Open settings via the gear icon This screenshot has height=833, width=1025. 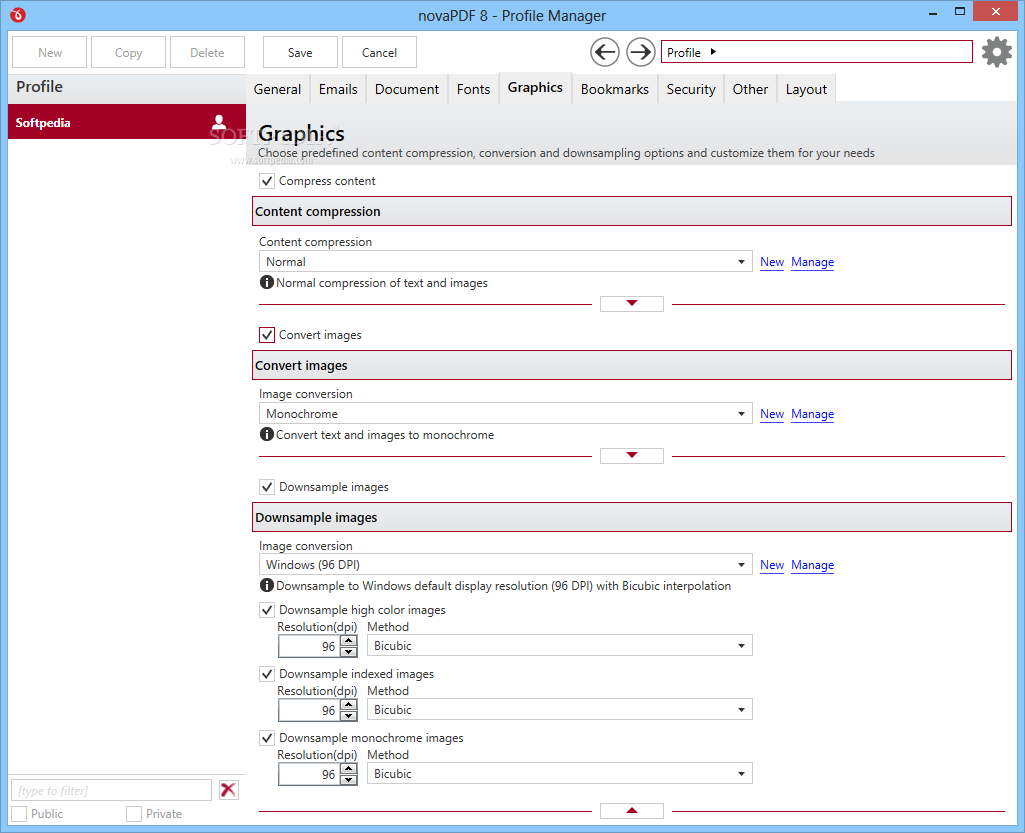(x=997, y=52)
